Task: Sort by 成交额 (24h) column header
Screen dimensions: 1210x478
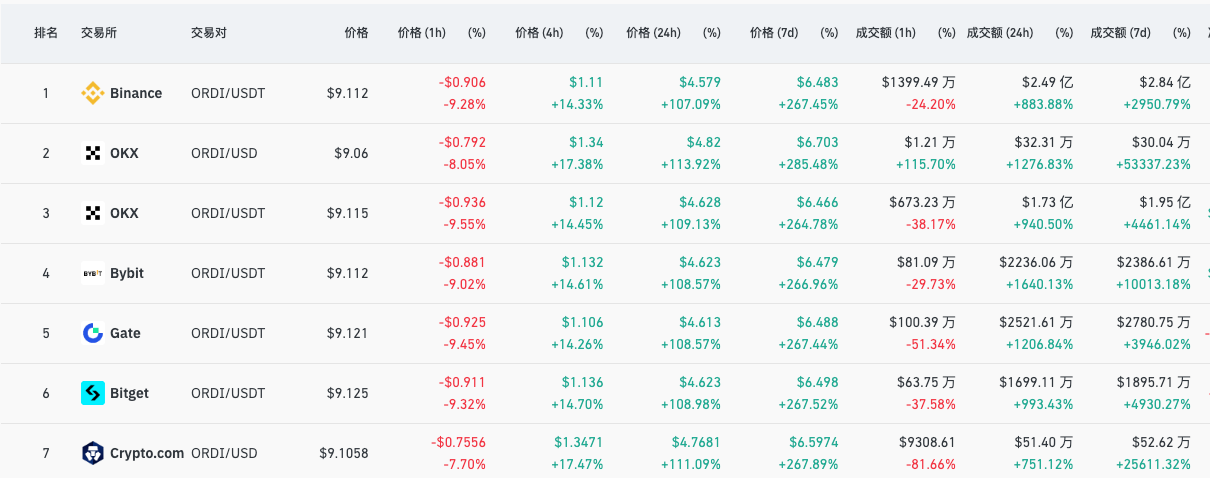Action: [999, 33]
